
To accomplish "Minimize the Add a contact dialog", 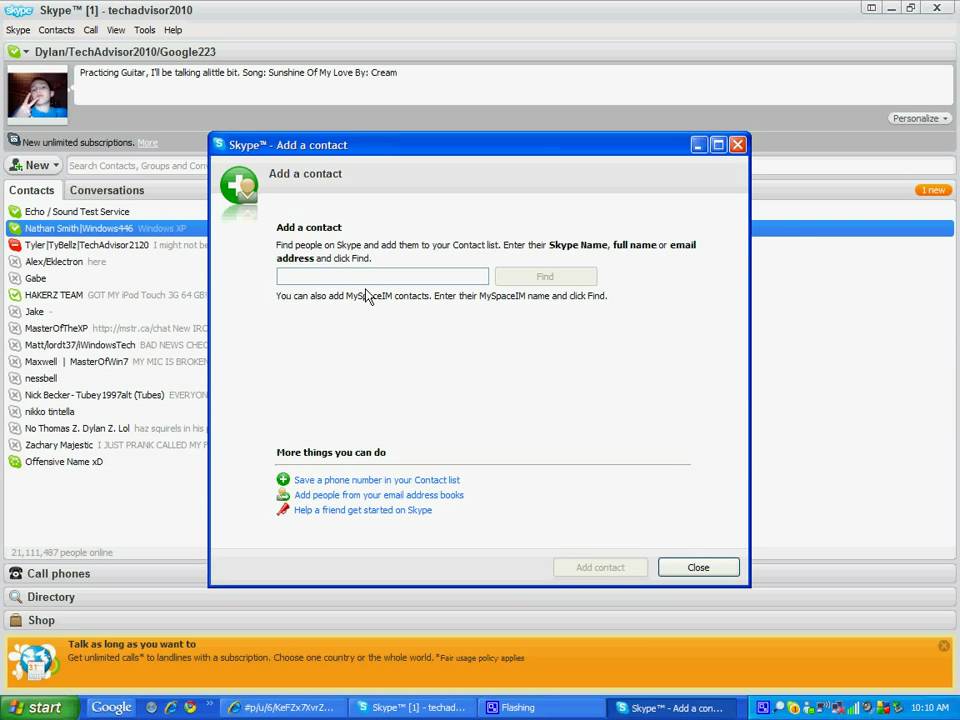I will click(x=699, y=145).
